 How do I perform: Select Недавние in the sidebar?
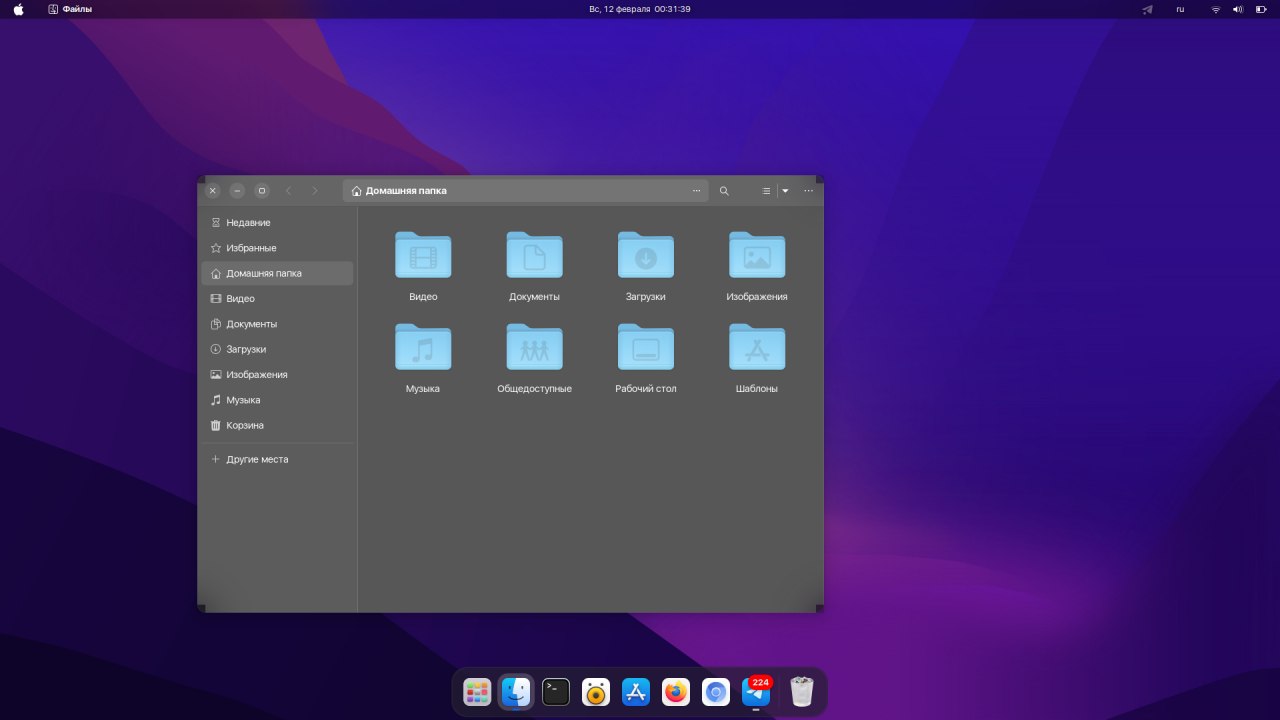[248, 223]
